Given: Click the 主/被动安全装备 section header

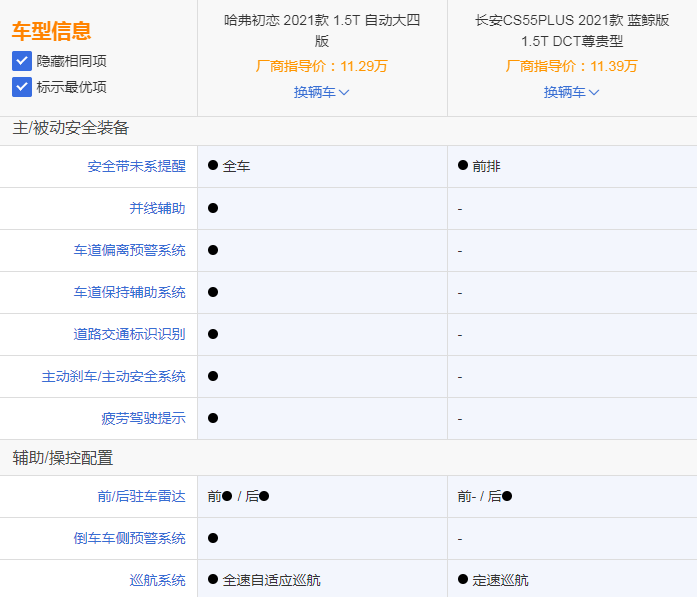Looking at the screenshot, I should pyautogui.click(x=71, y=128).
